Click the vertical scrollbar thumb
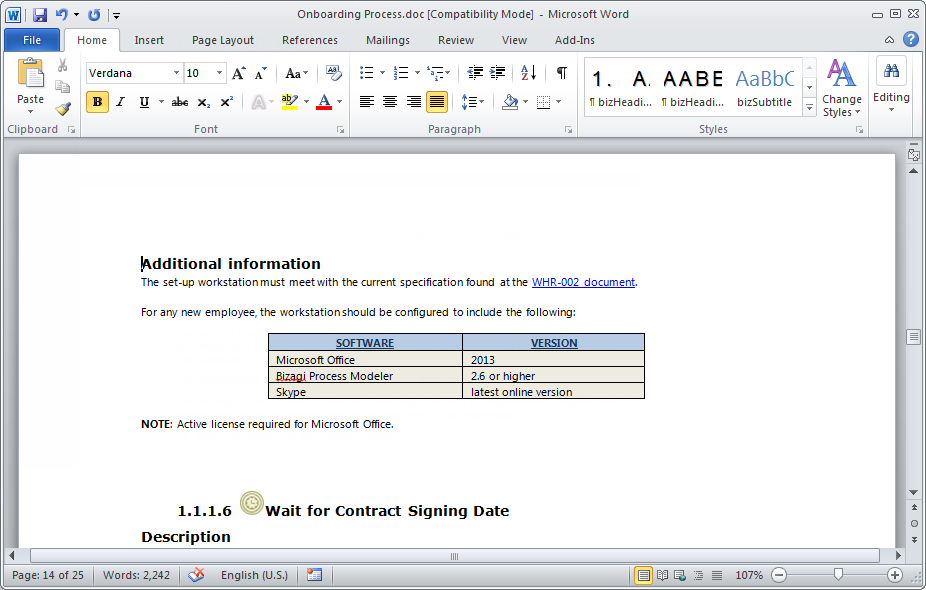Viewport: 926px width, 590px height. click(x=913, y=337)
